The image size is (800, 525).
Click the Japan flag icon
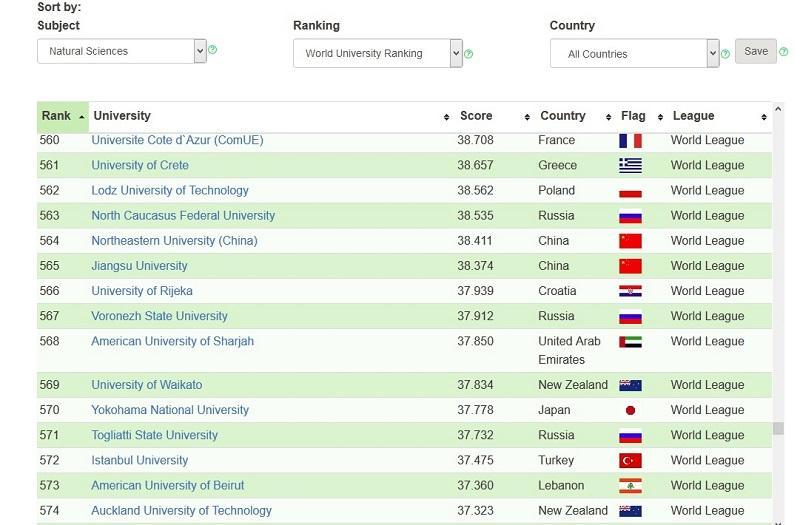(x=630, y=410)
